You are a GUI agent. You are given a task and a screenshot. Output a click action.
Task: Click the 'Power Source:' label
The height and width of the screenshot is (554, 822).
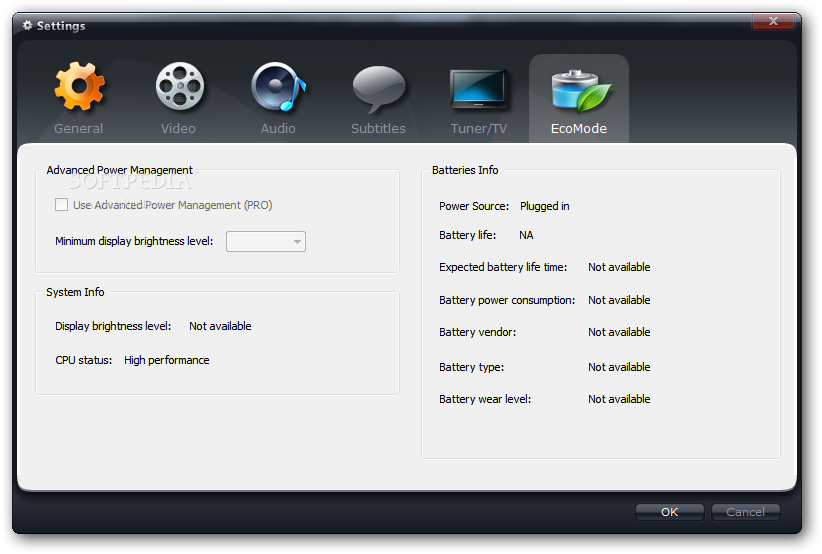[474, 207]
